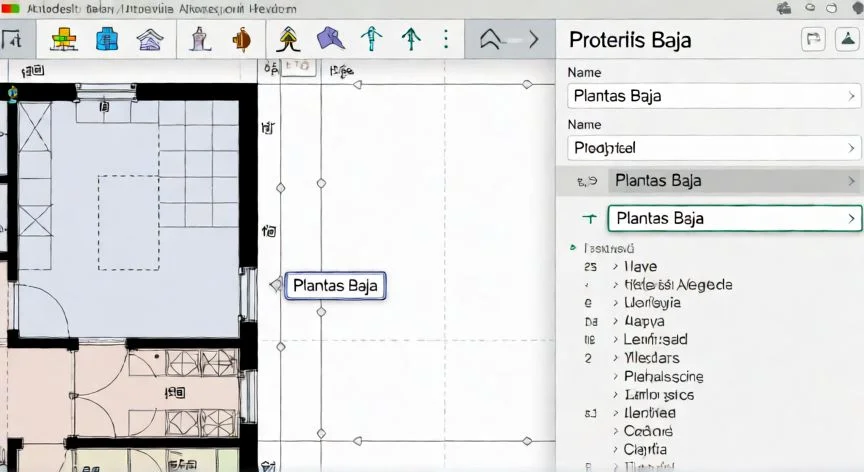Click the 'Uorfeyia' row label
This screenshot has width=864, height=472.
pyautogui.click(x=652, y=303)
